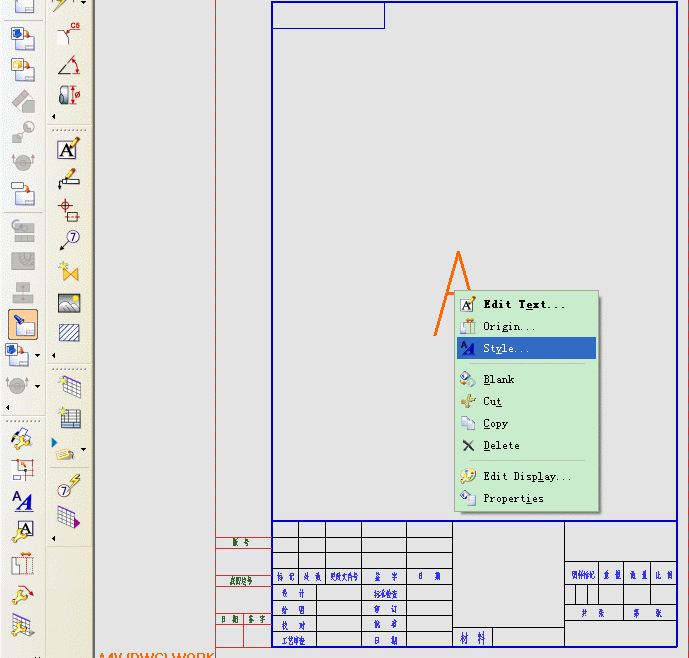This screenshot has width=689, height=658.
Task: Click the yellow tag label icon
Action: pos(65,453)
